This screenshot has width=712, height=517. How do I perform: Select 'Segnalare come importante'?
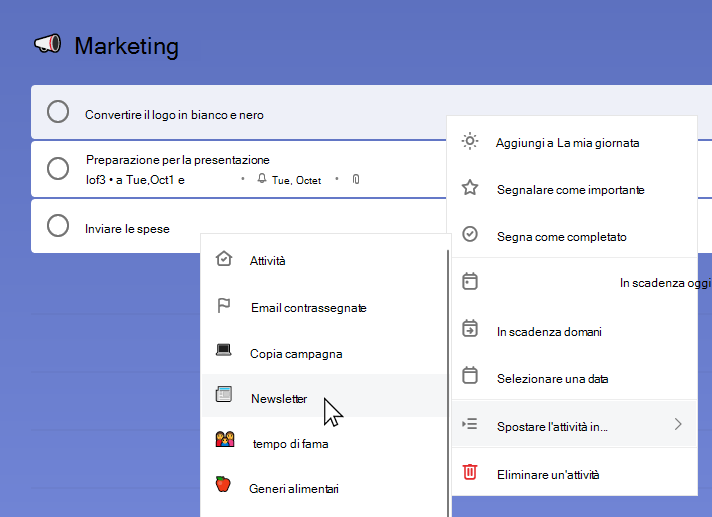tap(572, 189)
